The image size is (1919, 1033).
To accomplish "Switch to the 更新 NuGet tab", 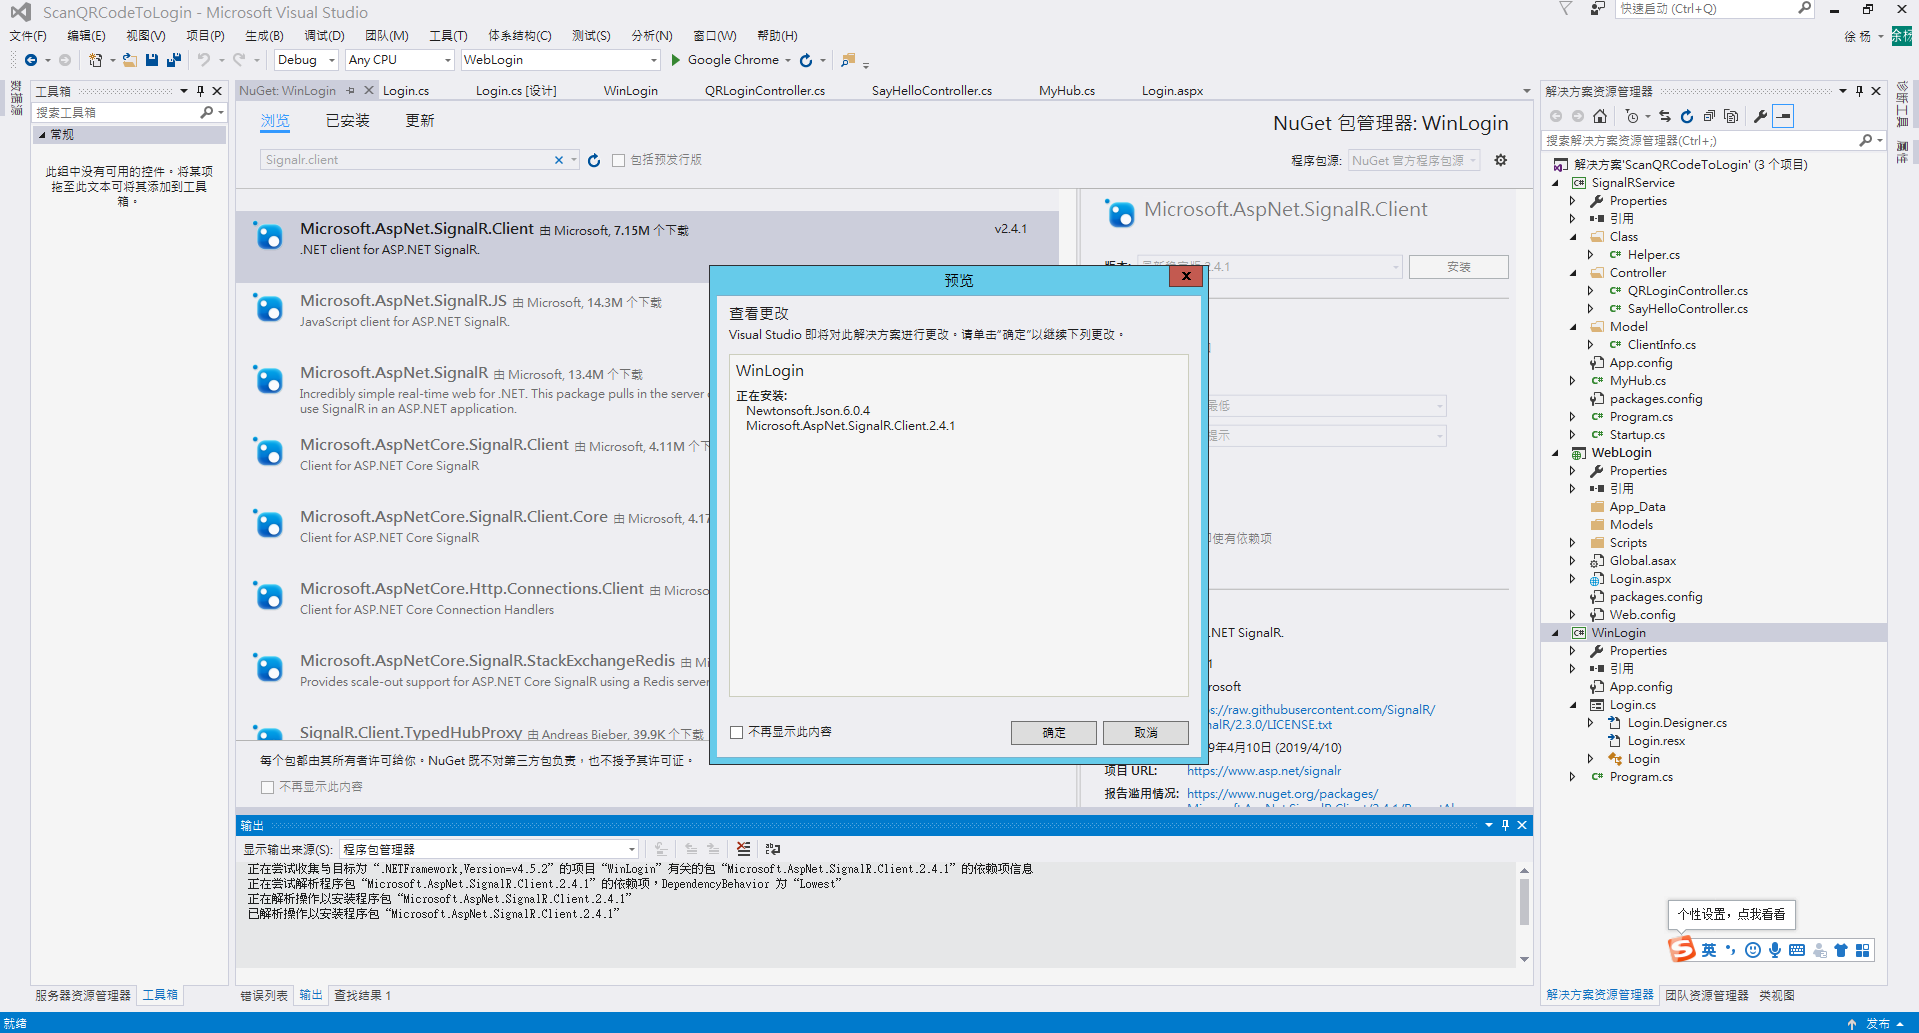I will click(420, 121).
